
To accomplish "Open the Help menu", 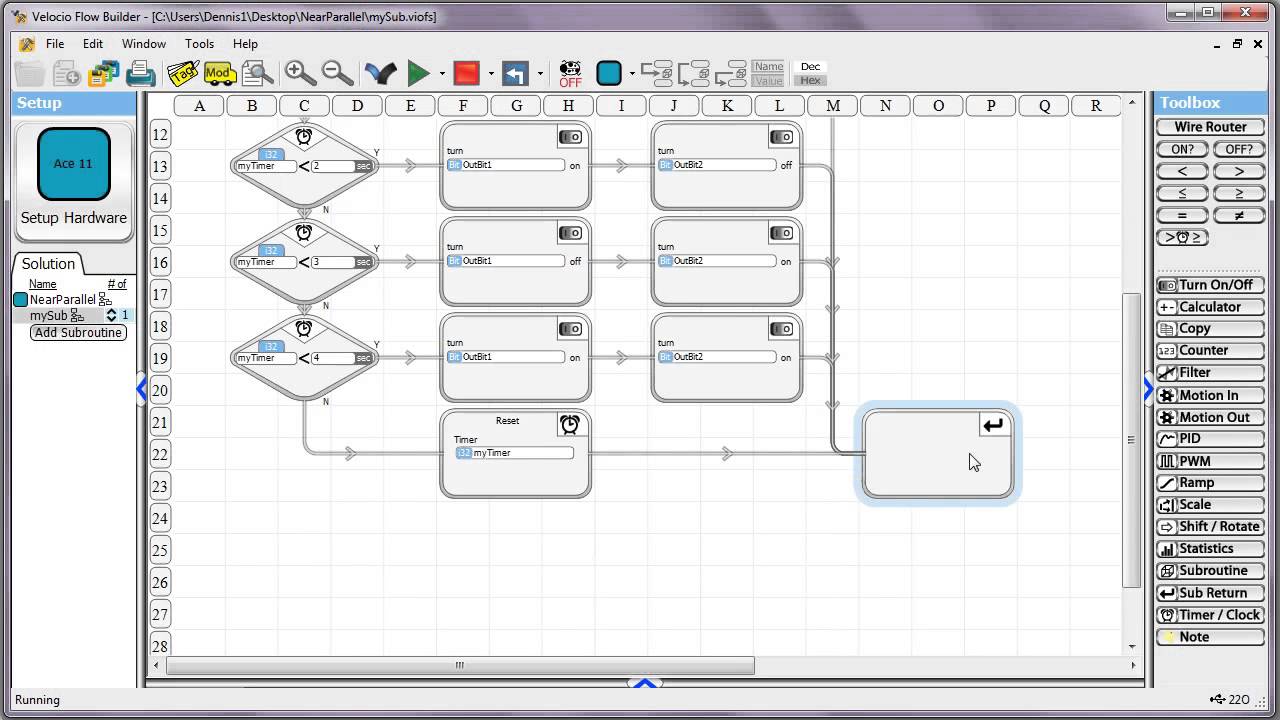I will pos(245,44).
